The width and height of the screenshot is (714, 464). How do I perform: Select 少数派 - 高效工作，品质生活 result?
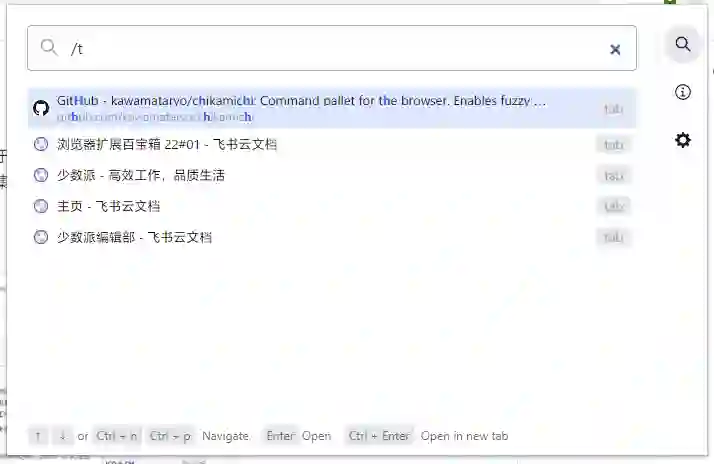332,175
